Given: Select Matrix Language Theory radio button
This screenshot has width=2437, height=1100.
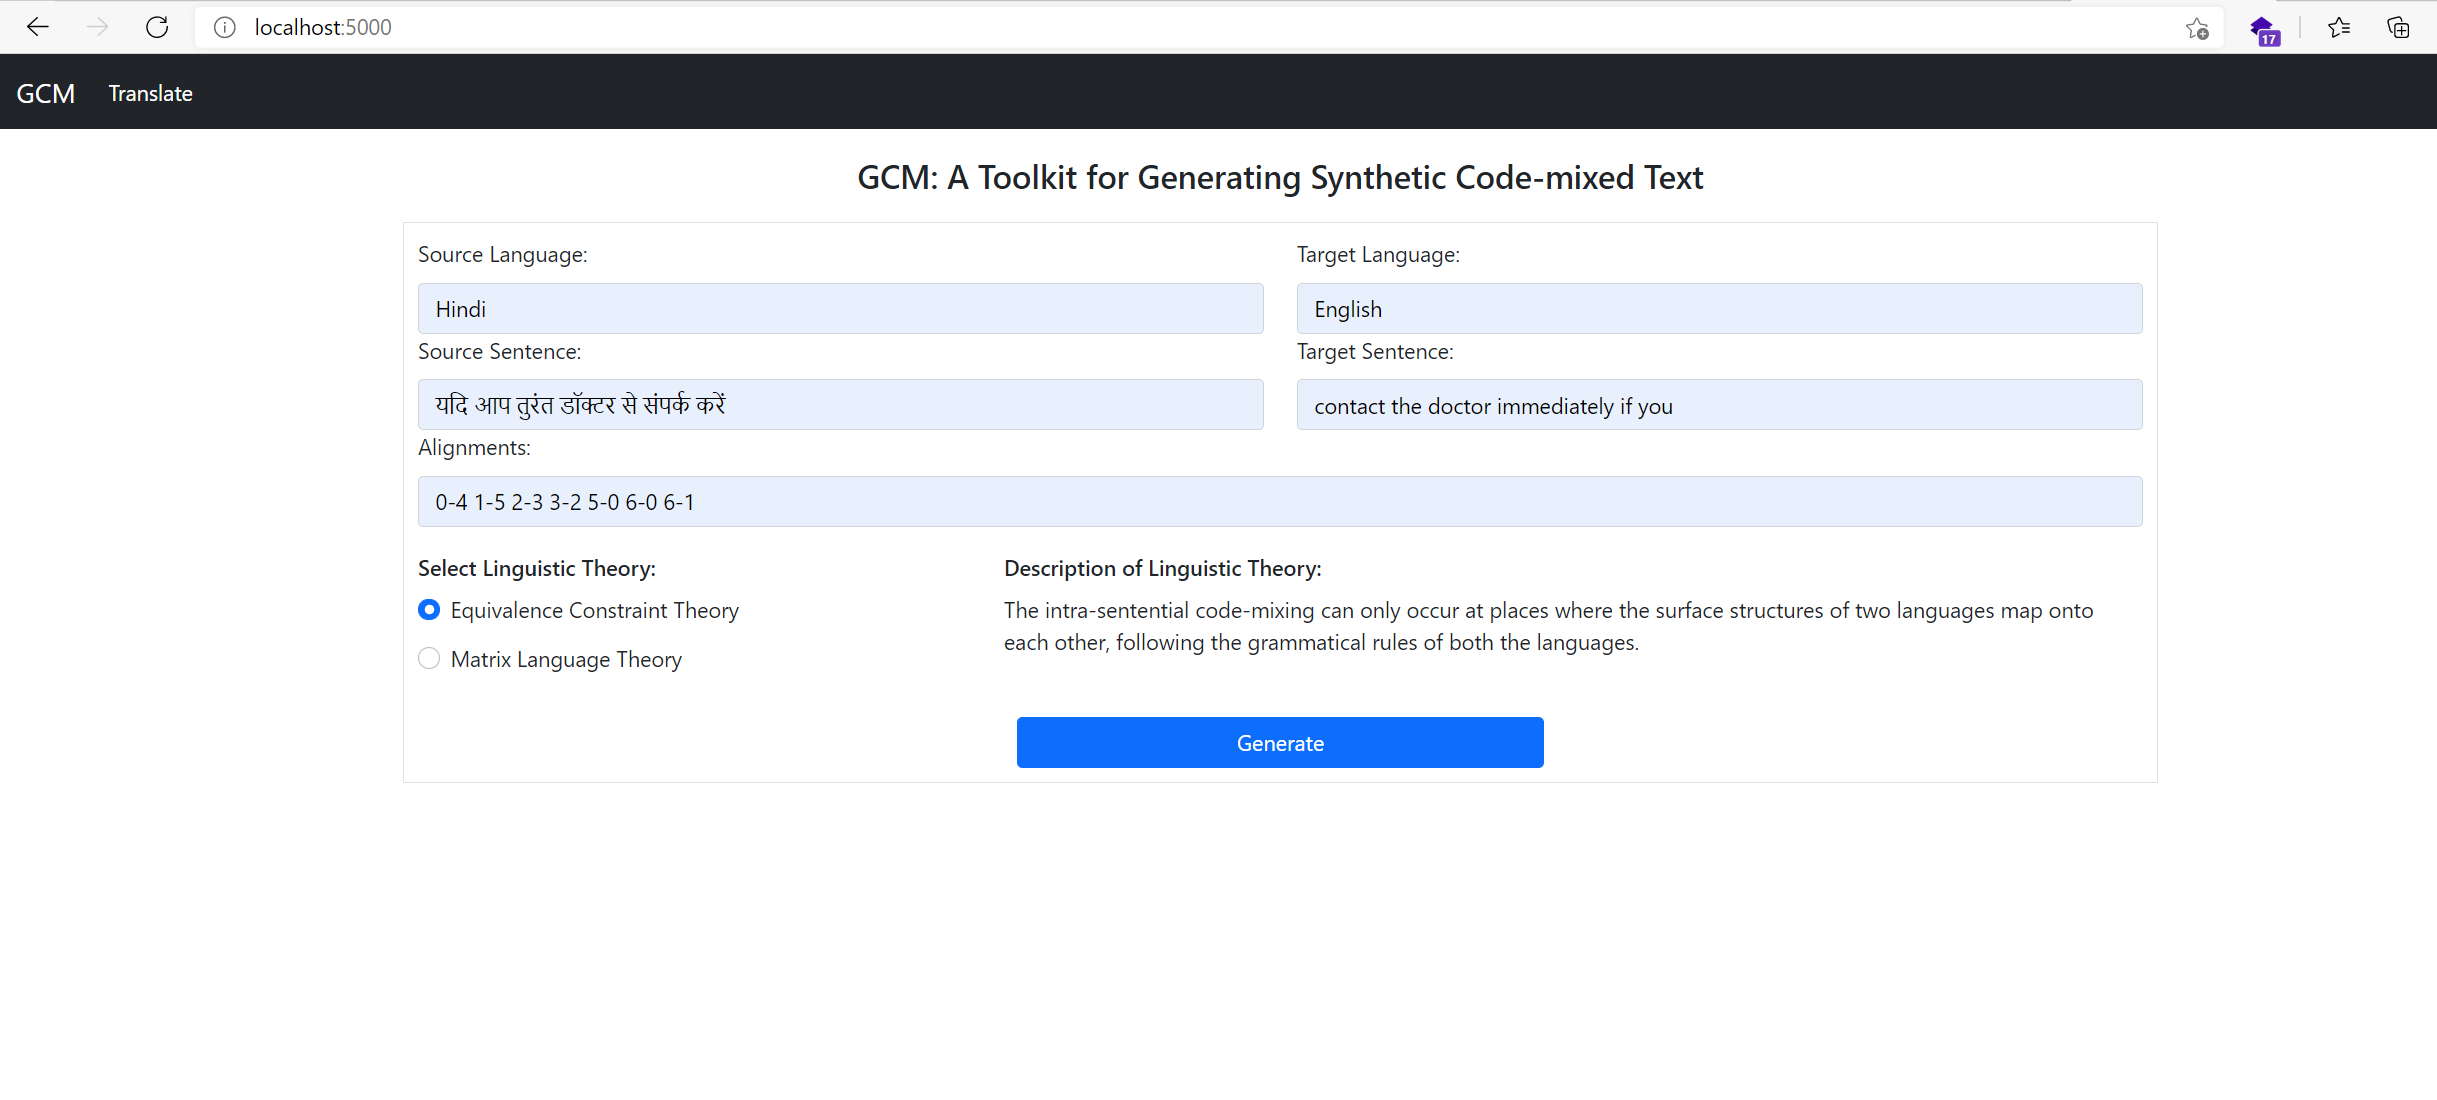Looking at the screenshot, I should [429, 658].
